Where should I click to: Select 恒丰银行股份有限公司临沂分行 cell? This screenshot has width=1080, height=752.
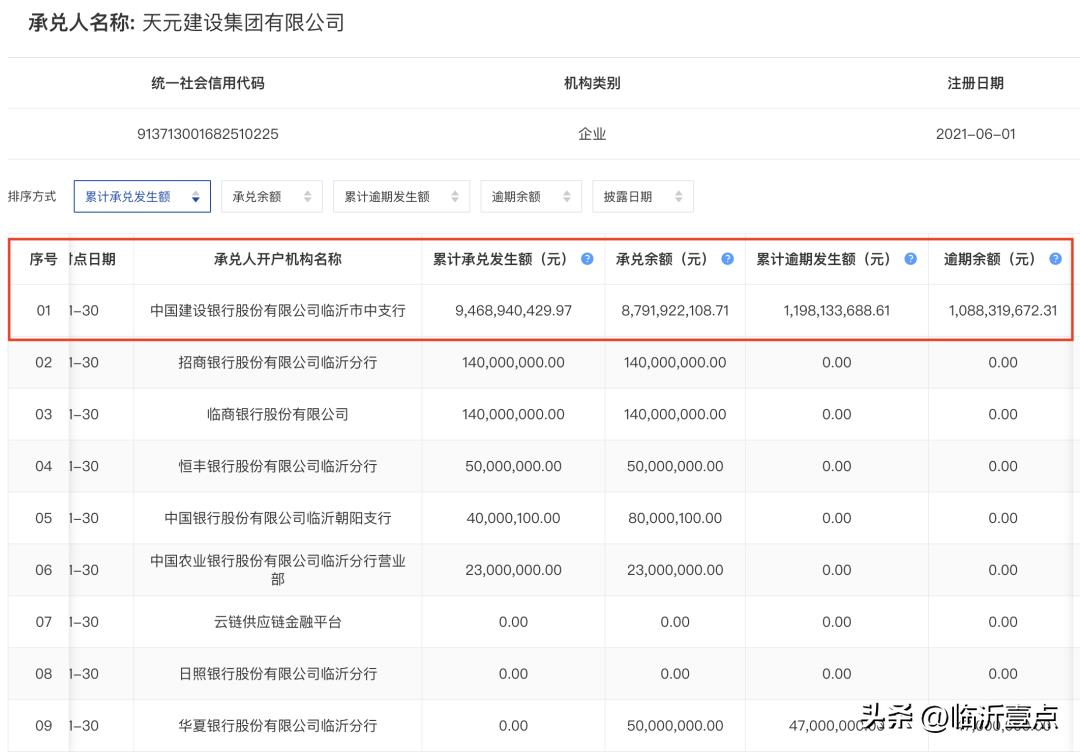(278, 466)
